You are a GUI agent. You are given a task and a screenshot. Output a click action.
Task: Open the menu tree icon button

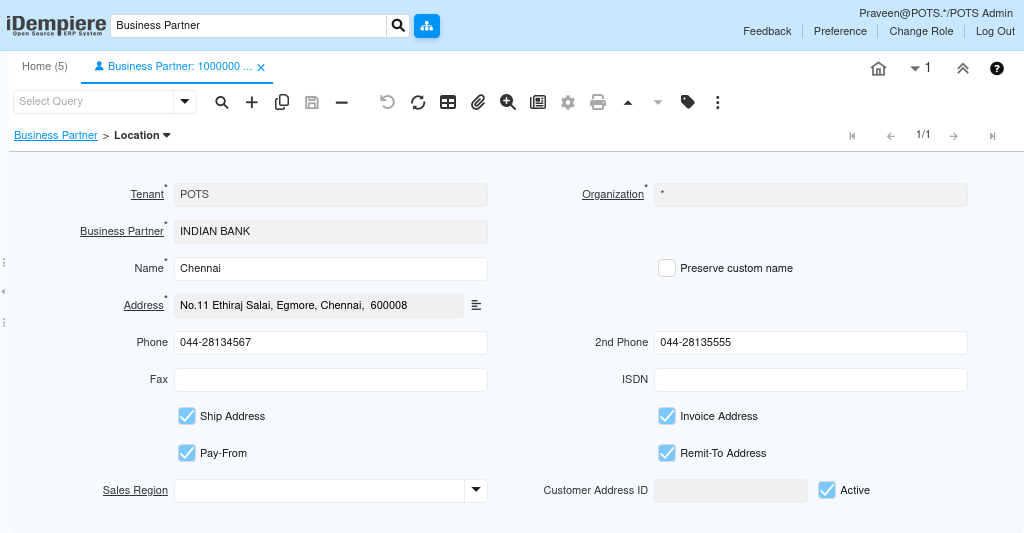tap(427, 25)
